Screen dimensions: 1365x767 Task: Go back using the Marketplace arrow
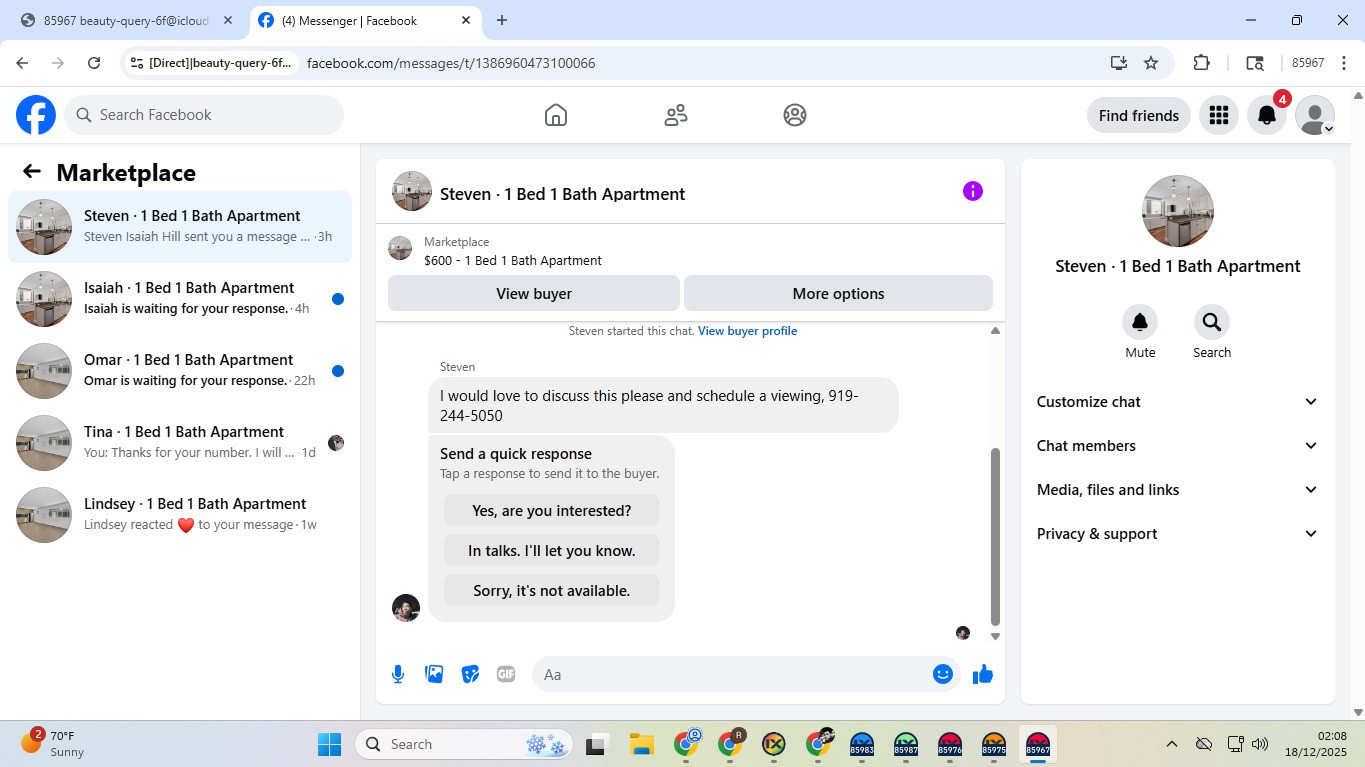click(32, 172)
